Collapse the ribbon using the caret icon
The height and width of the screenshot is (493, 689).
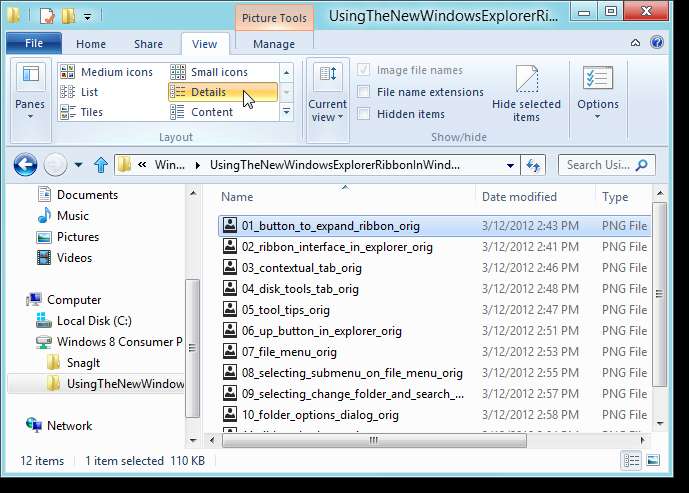[x=635, y=43]
